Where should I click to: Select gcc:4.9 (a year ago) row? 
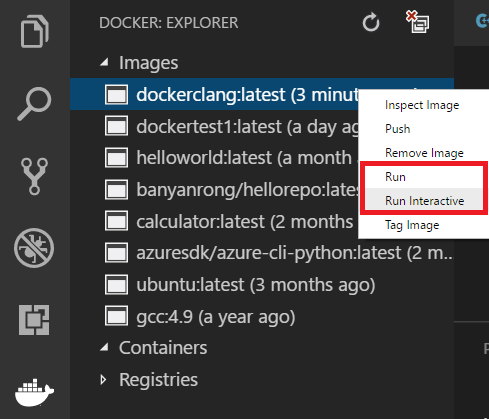pos(262,316)
